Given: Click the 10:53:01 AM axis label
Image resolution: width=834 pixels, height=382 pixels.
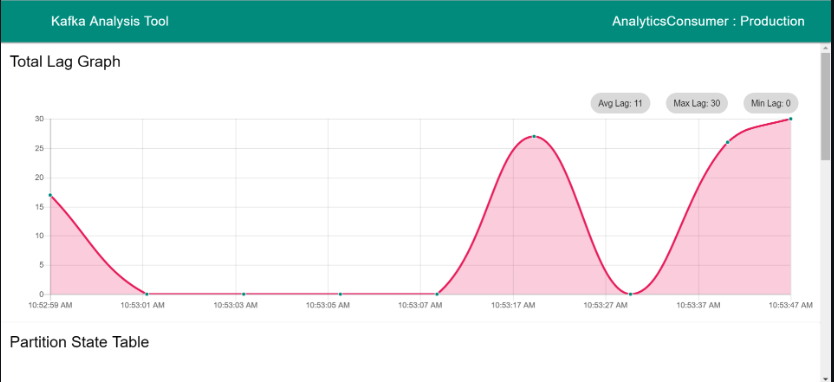Looking at the screenshot, I should point(143,305).
